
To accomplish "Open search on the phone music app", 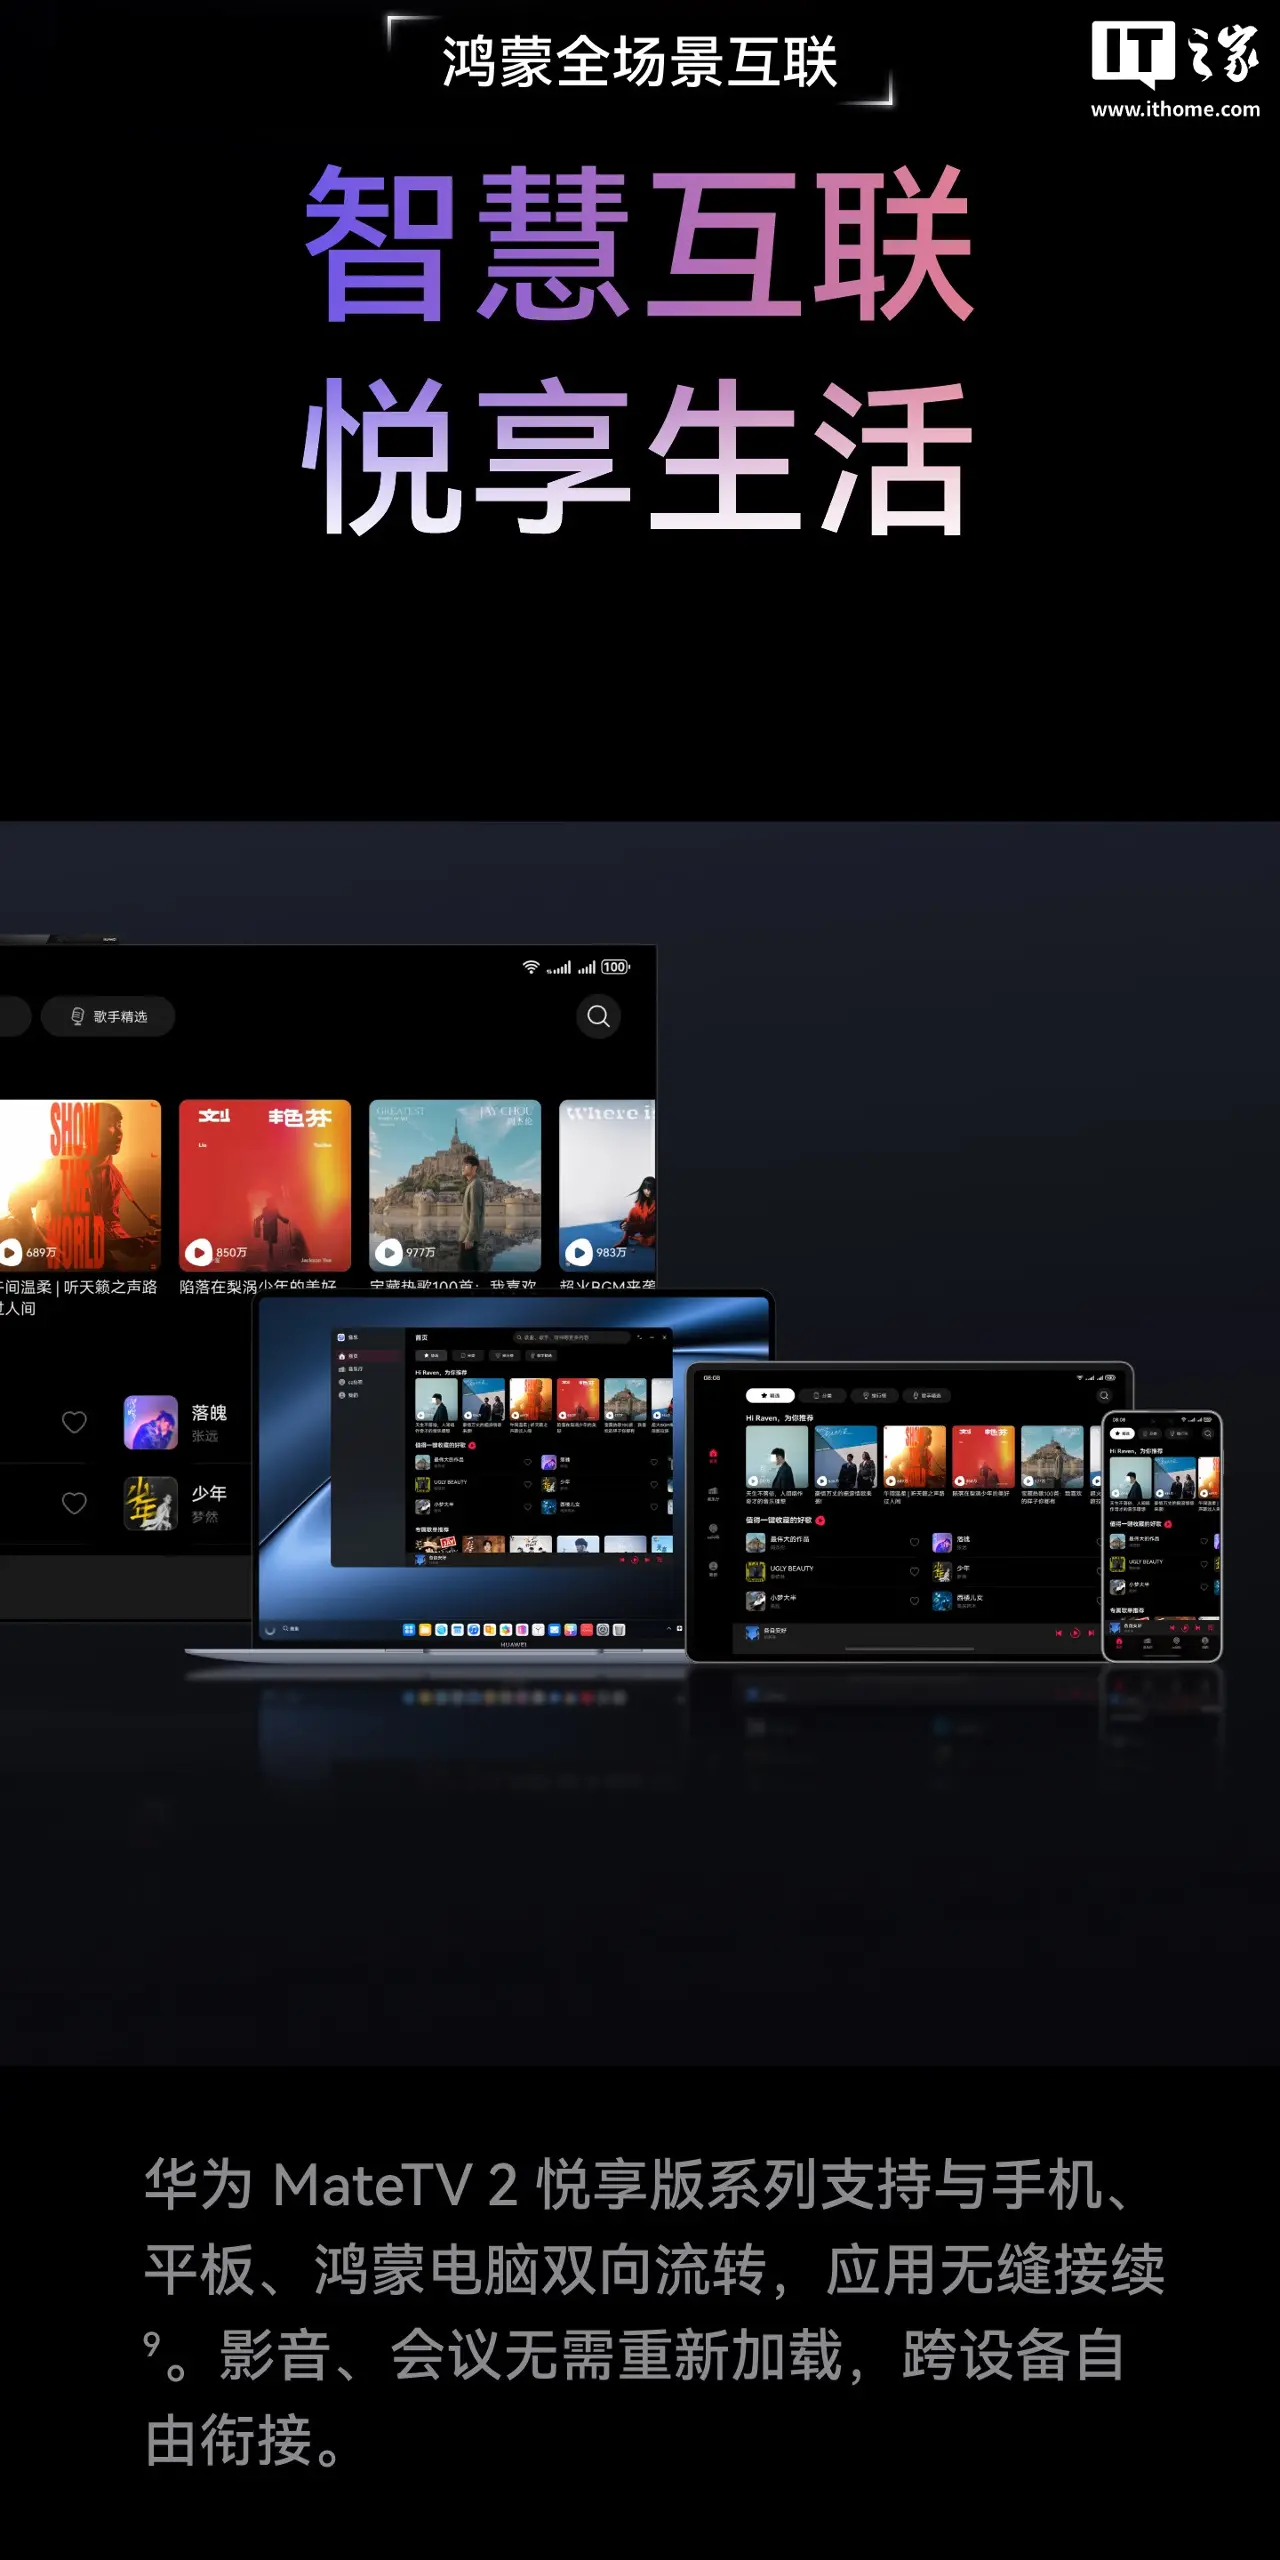I will 1207,1434.
